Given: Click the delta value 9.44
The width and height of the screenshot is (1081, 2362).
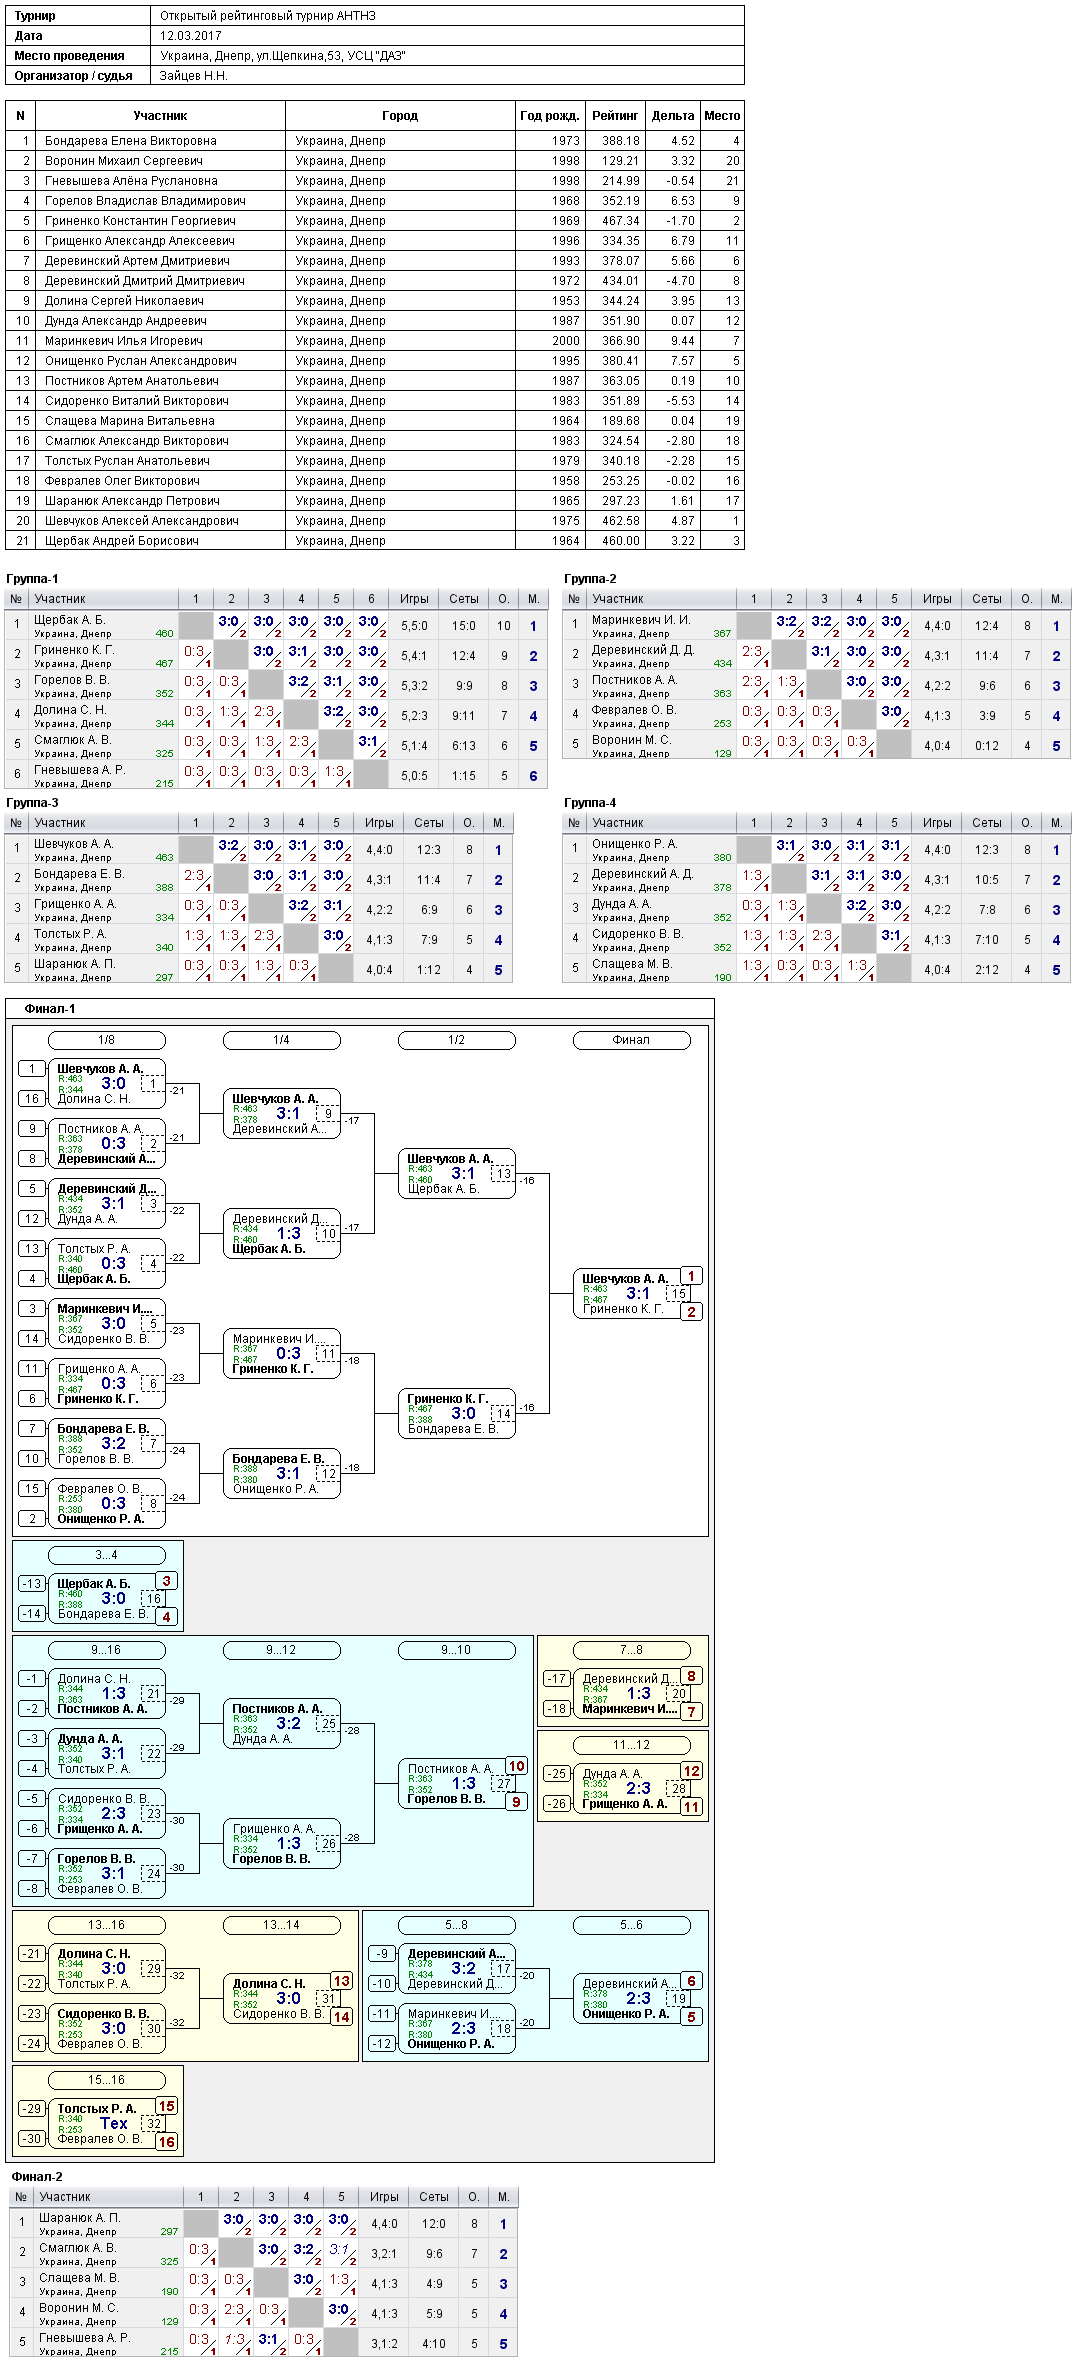Looking at the screenshot, I should pyautogui.click(x=683, y=341).
